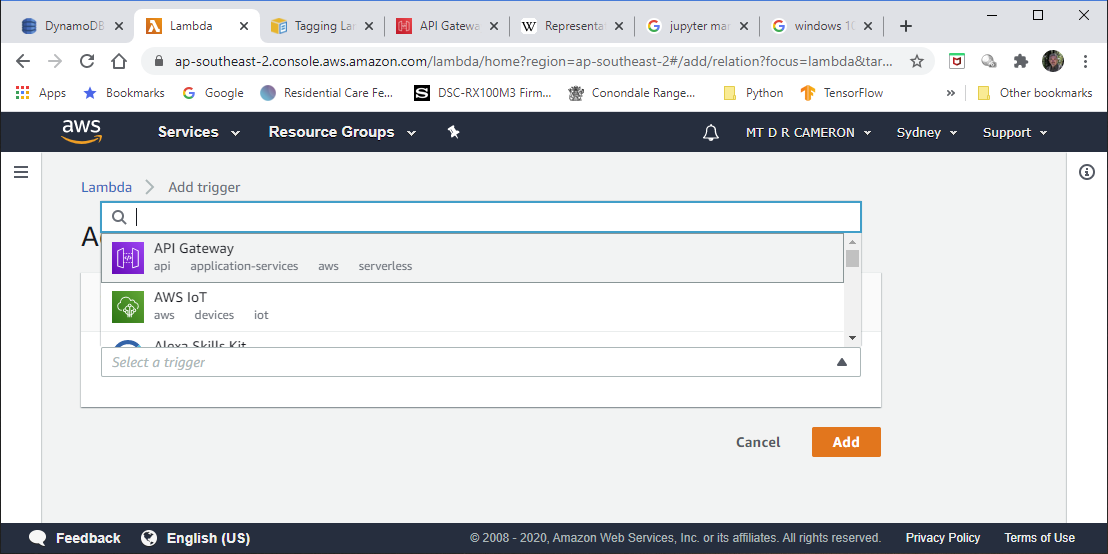This screenshot has width=1108, height=554.
Task: Click the Add button
Action: point(846,442)
